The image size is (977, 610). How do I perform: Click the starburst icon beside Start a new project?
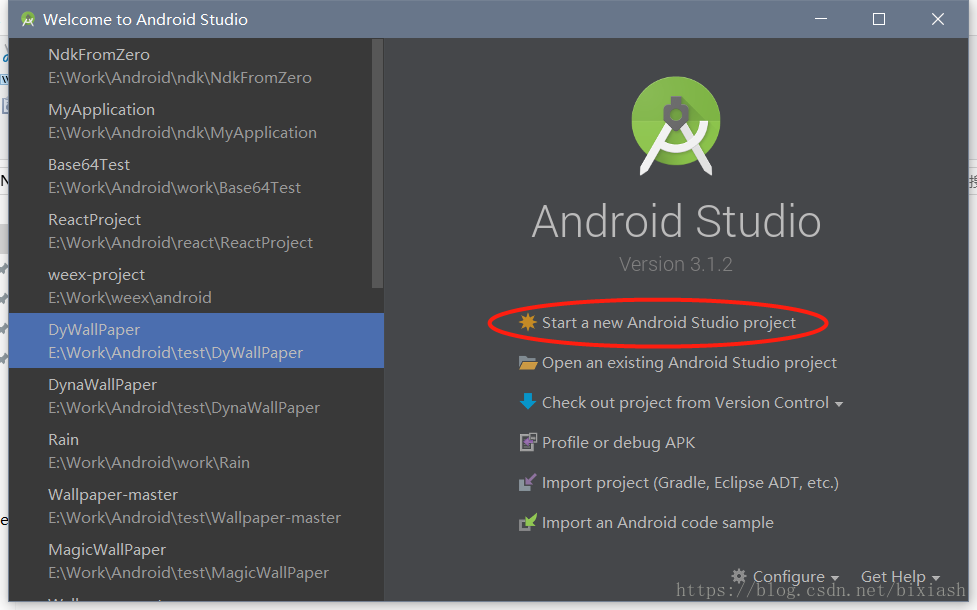528,322
